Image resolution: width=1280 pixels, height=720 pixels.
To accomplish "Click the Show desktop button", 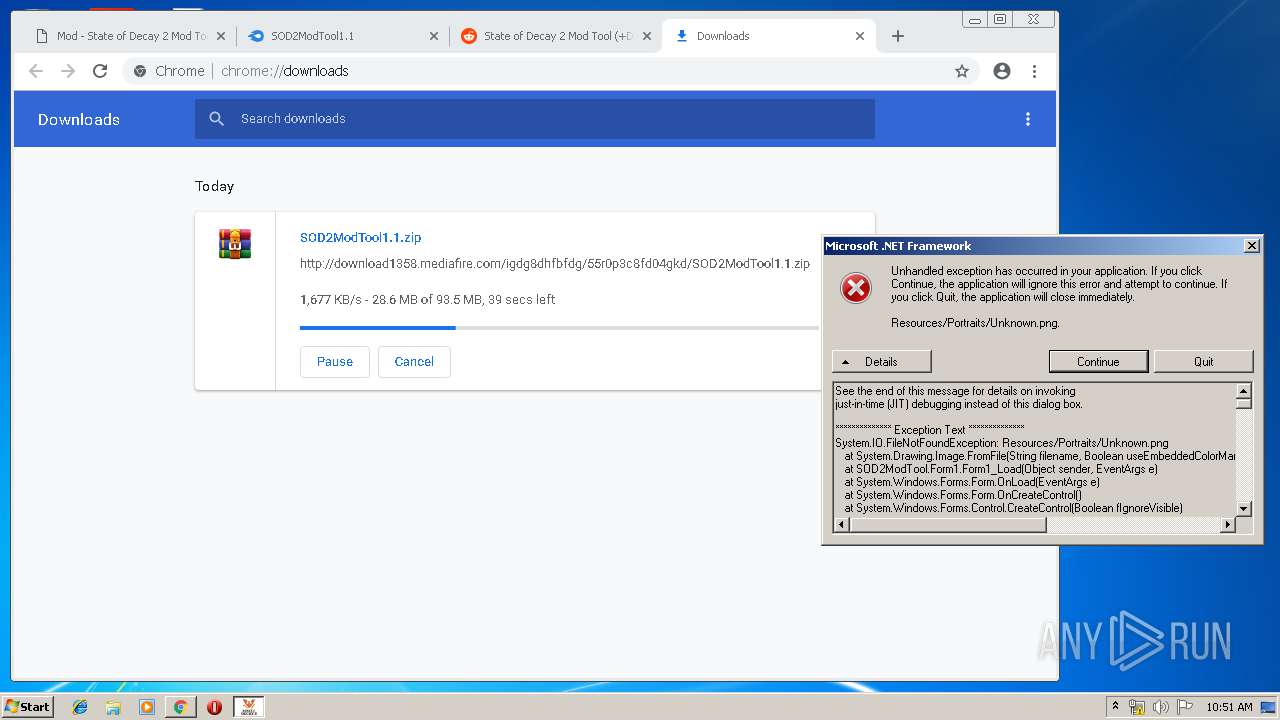I will (x=1269, y=707).
